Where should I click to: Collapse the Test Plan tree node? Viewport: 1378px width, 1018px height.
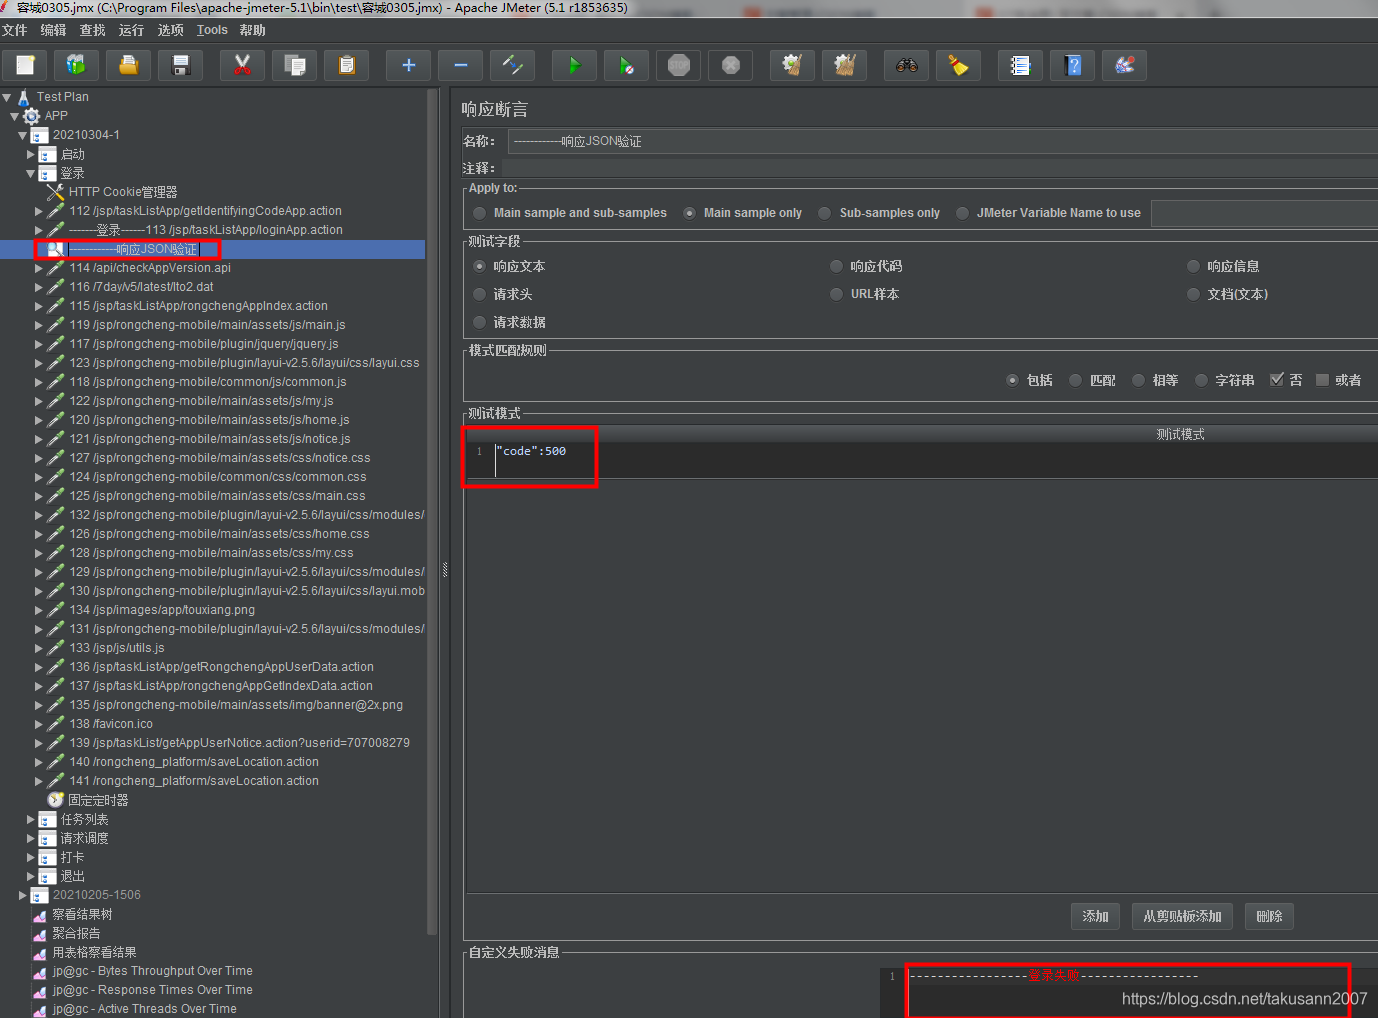pyautogui.click(x=7, y=97)
